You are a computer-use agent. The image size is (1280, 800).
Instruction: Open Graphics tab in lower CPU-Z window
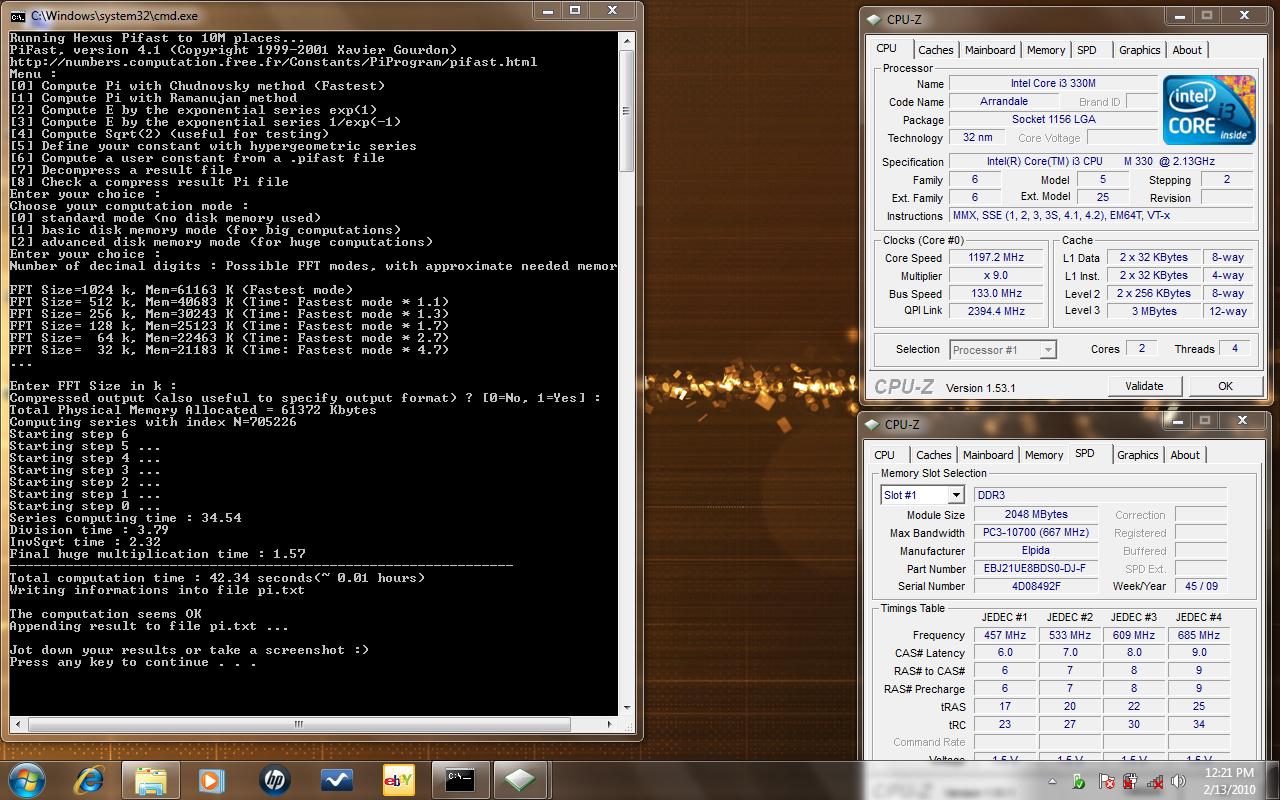click(x=1138, y=455)
